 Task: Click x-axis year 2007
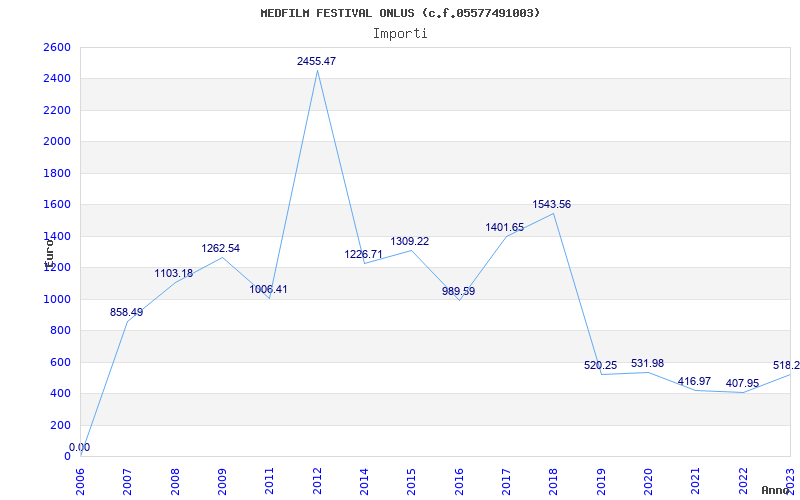click(127, 481)
